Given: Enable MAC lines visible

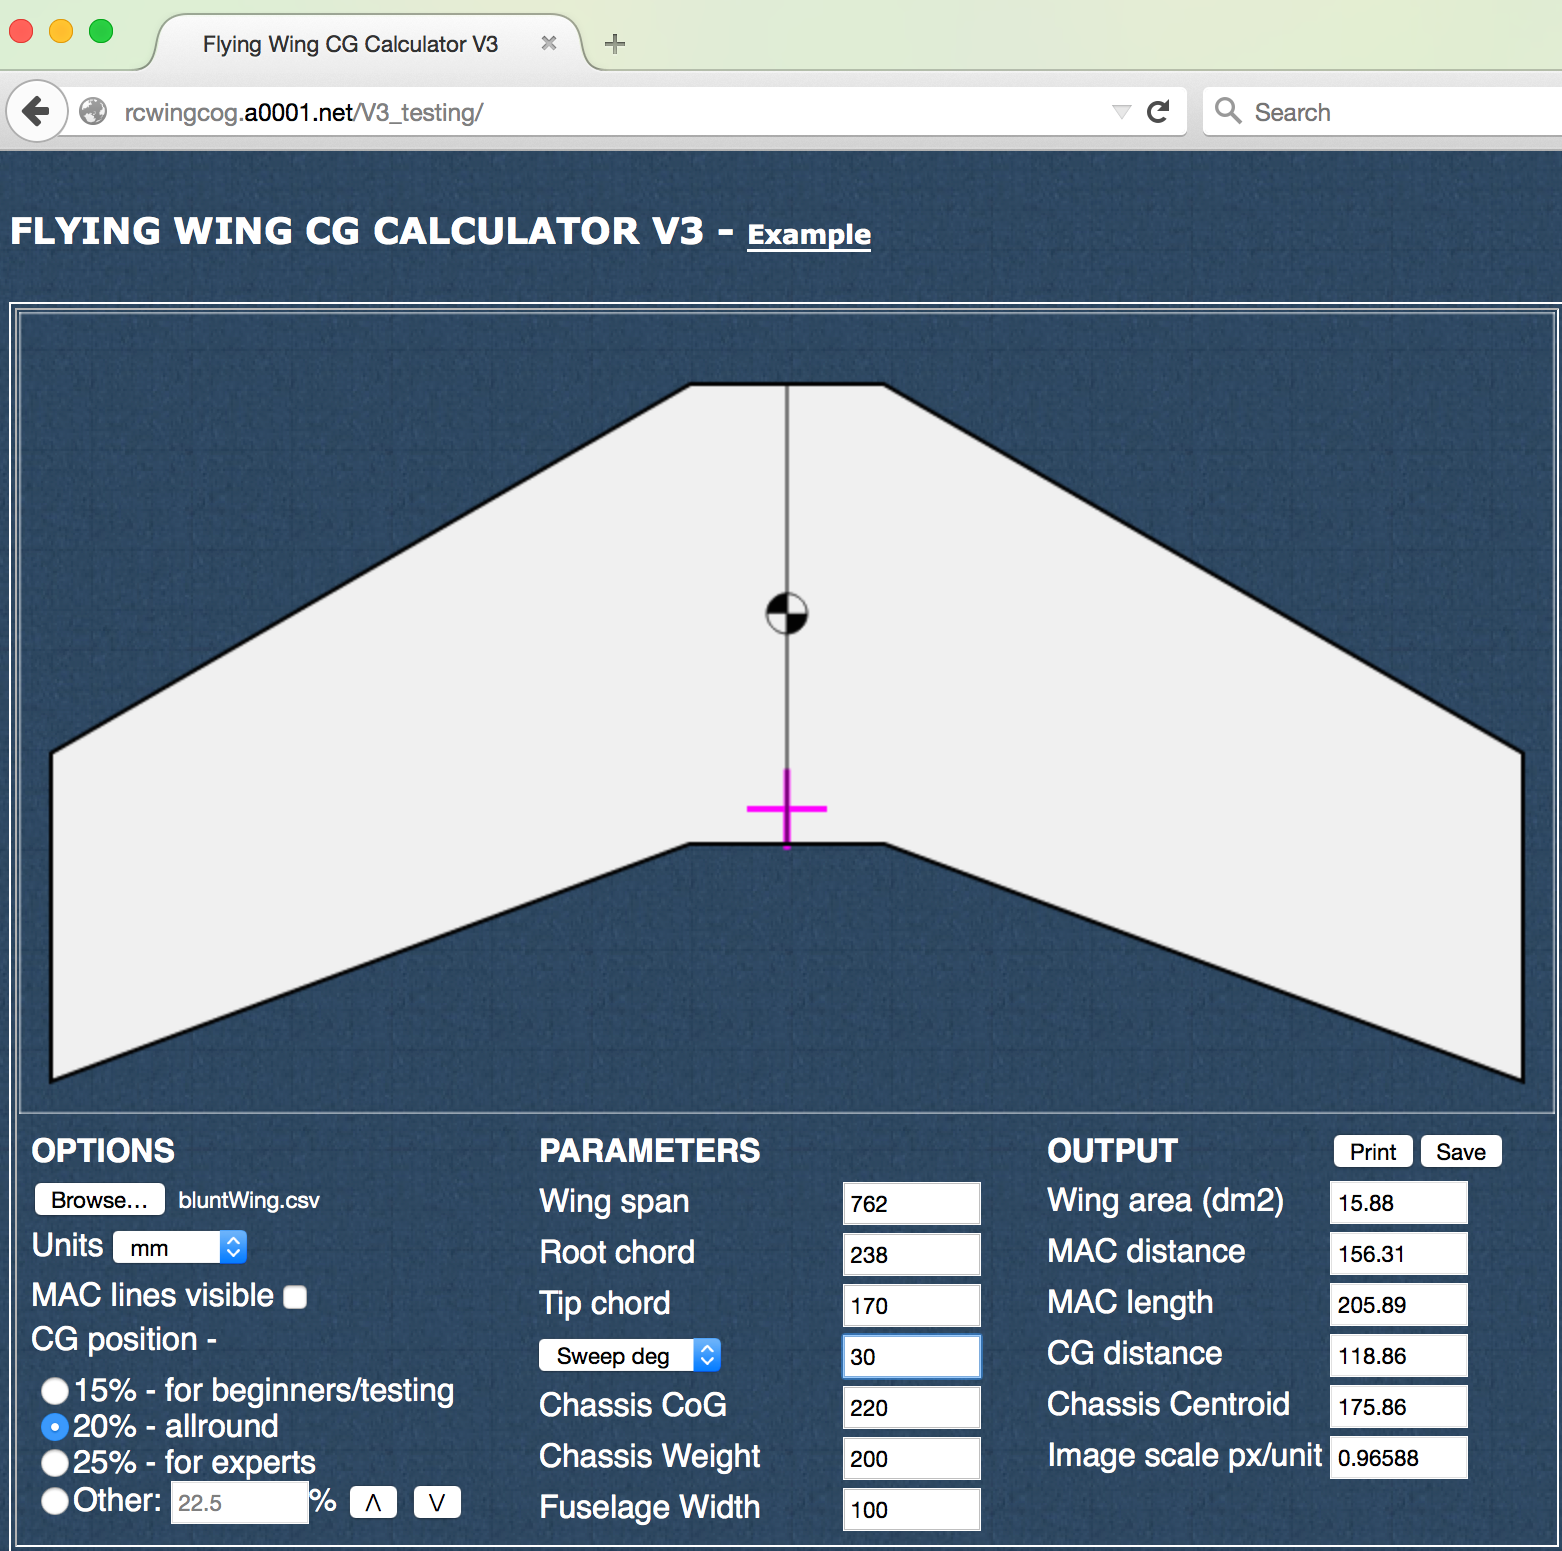Looking at the screenshot, I should pos(295,1296).
